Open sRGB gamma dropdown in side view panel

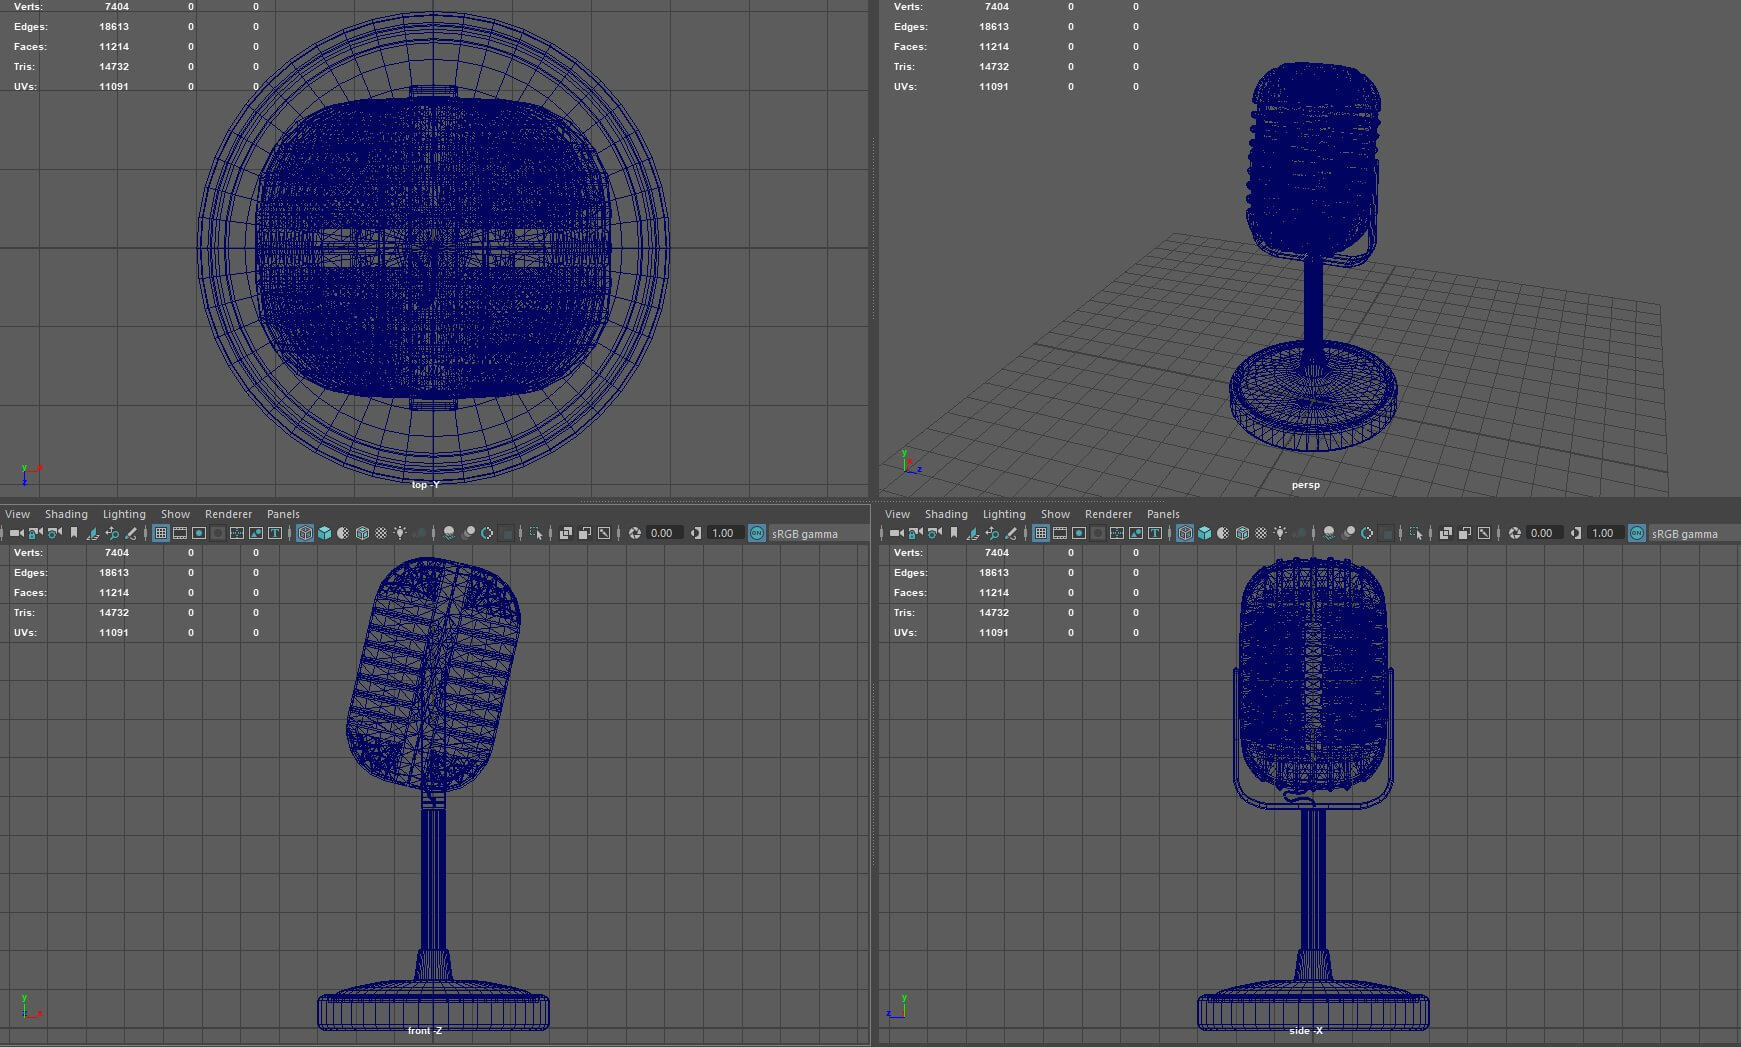[x=1684, y=534]
